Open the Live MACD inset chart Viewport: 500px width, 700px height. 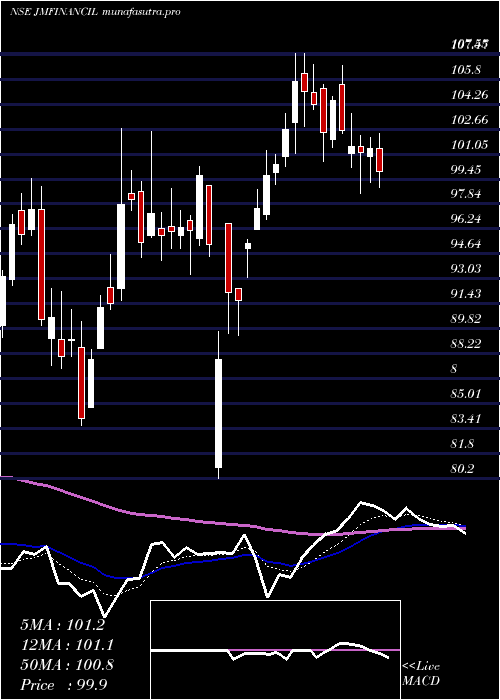tap(275, 650)
